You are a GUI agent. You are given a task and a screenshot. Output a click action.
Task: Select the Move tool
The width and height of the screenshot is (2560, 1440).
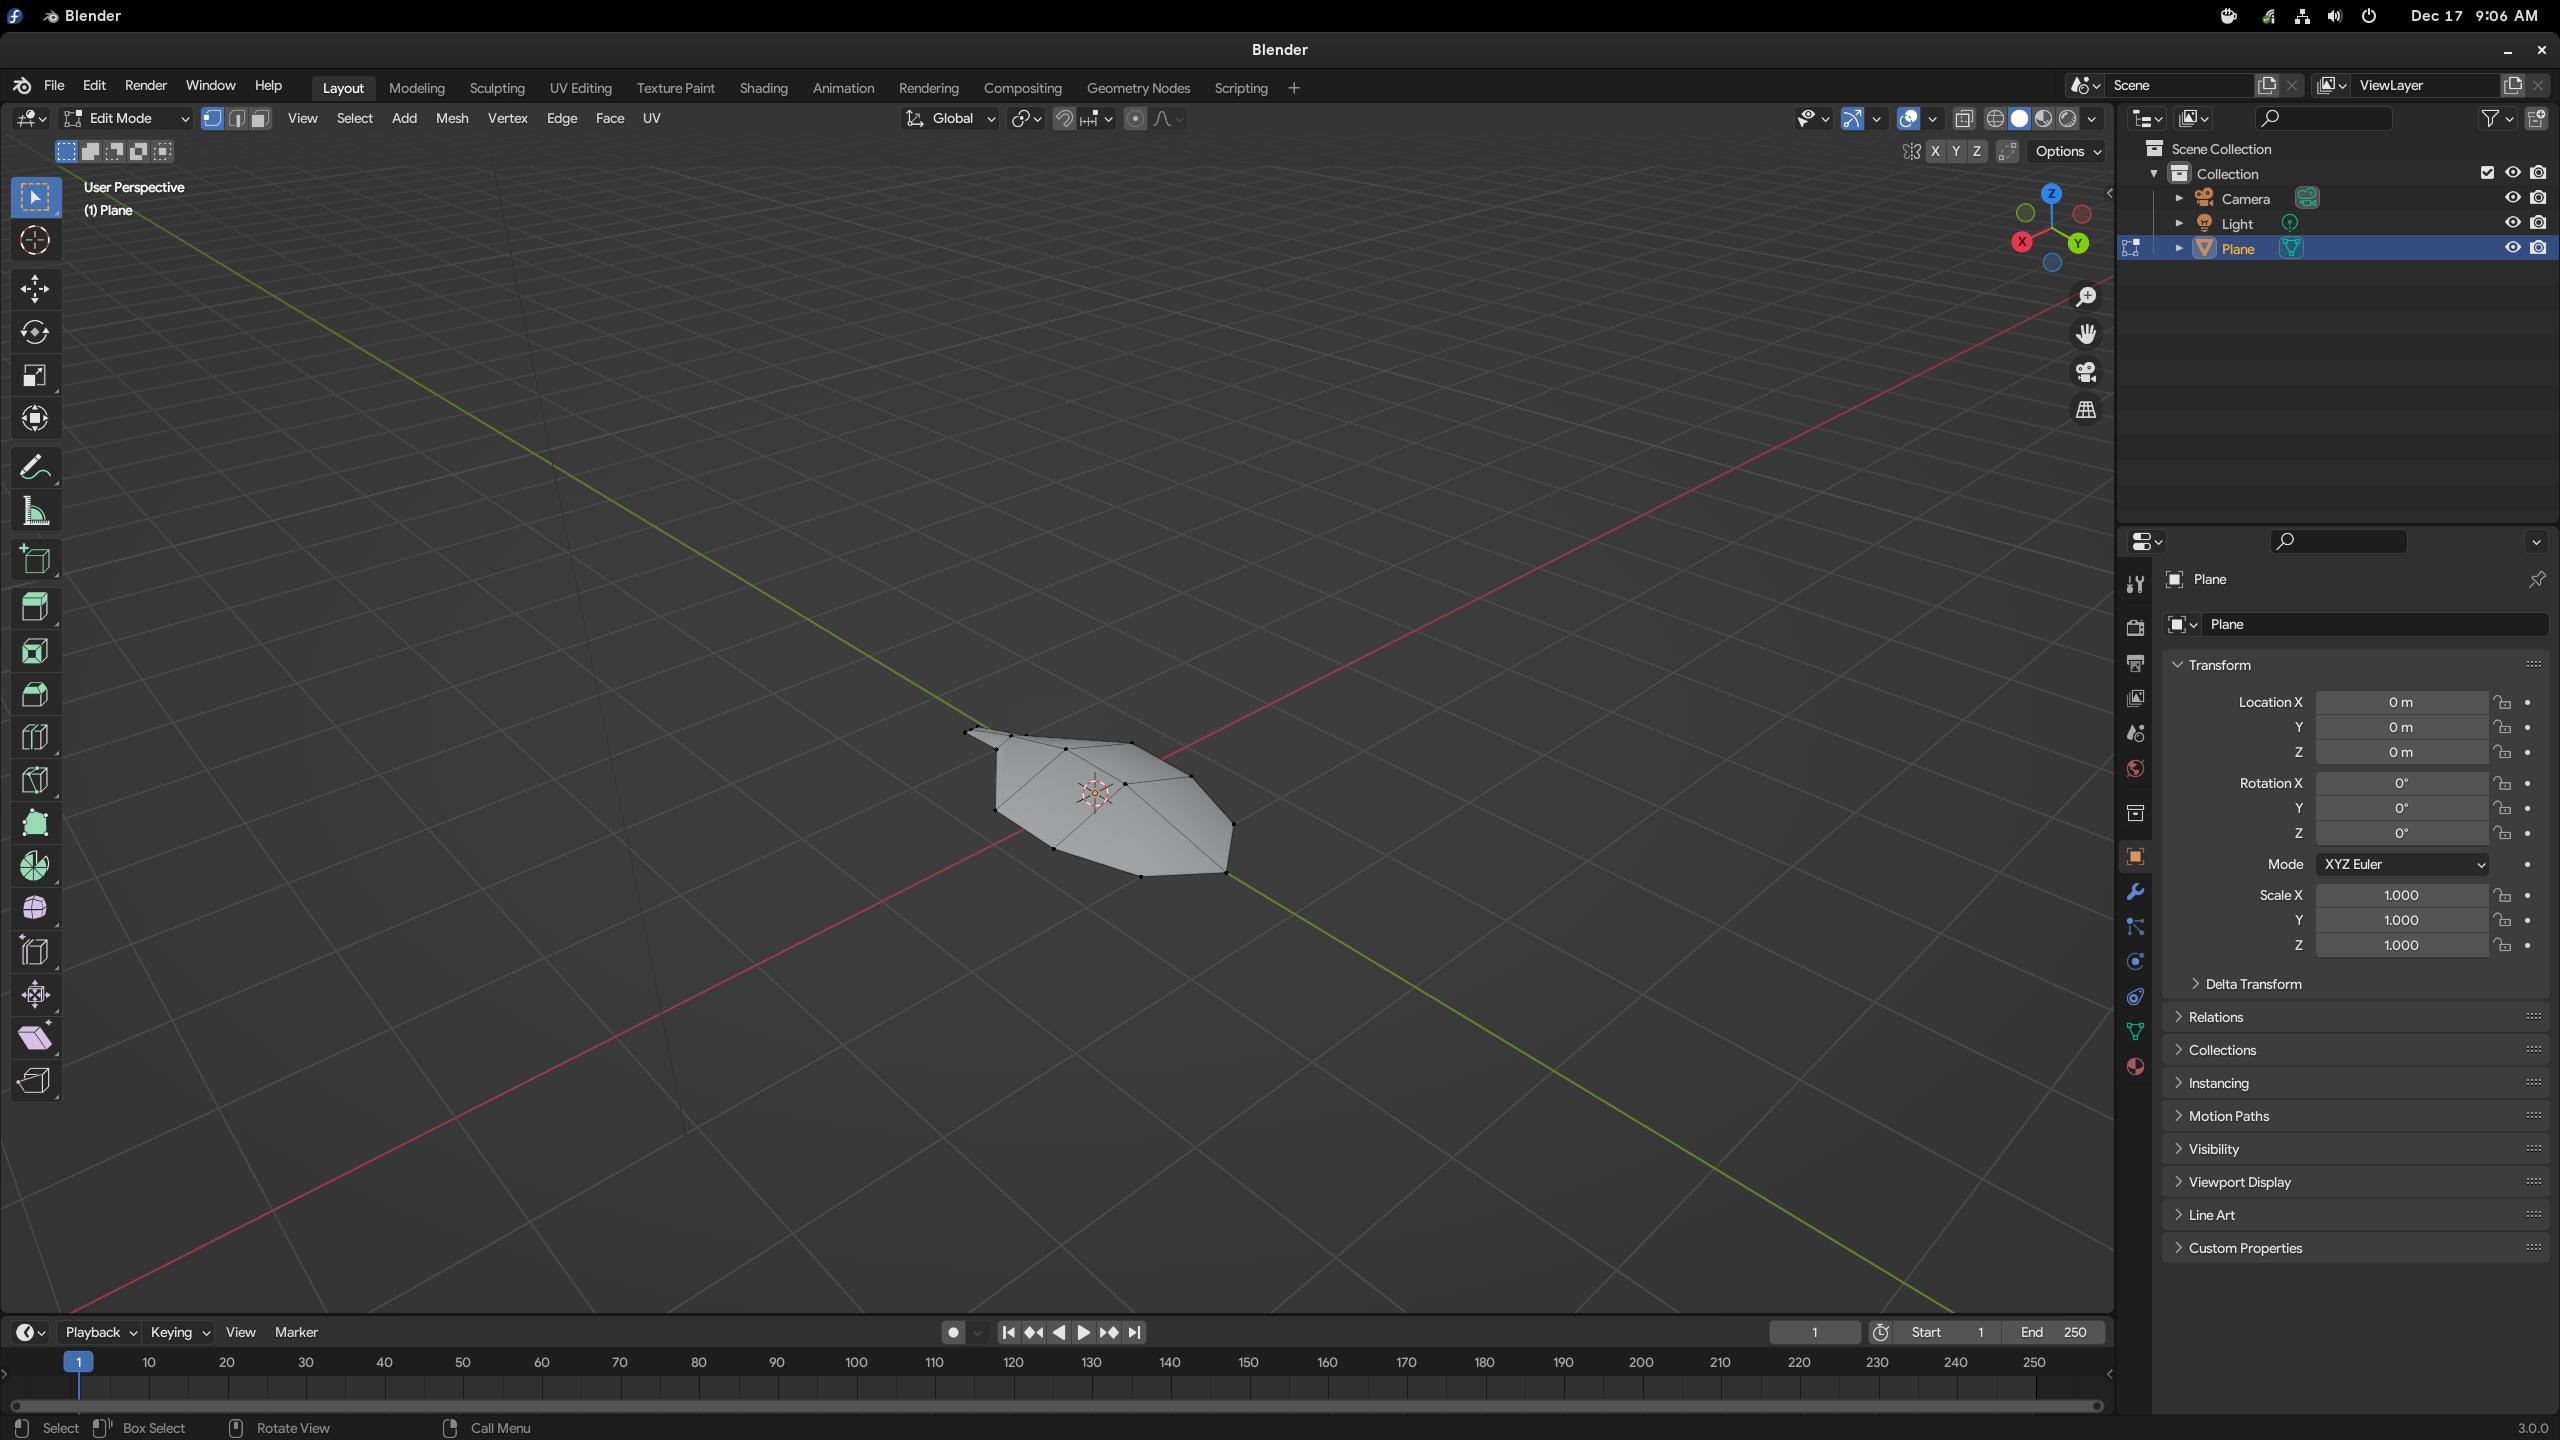pos(35,289)
